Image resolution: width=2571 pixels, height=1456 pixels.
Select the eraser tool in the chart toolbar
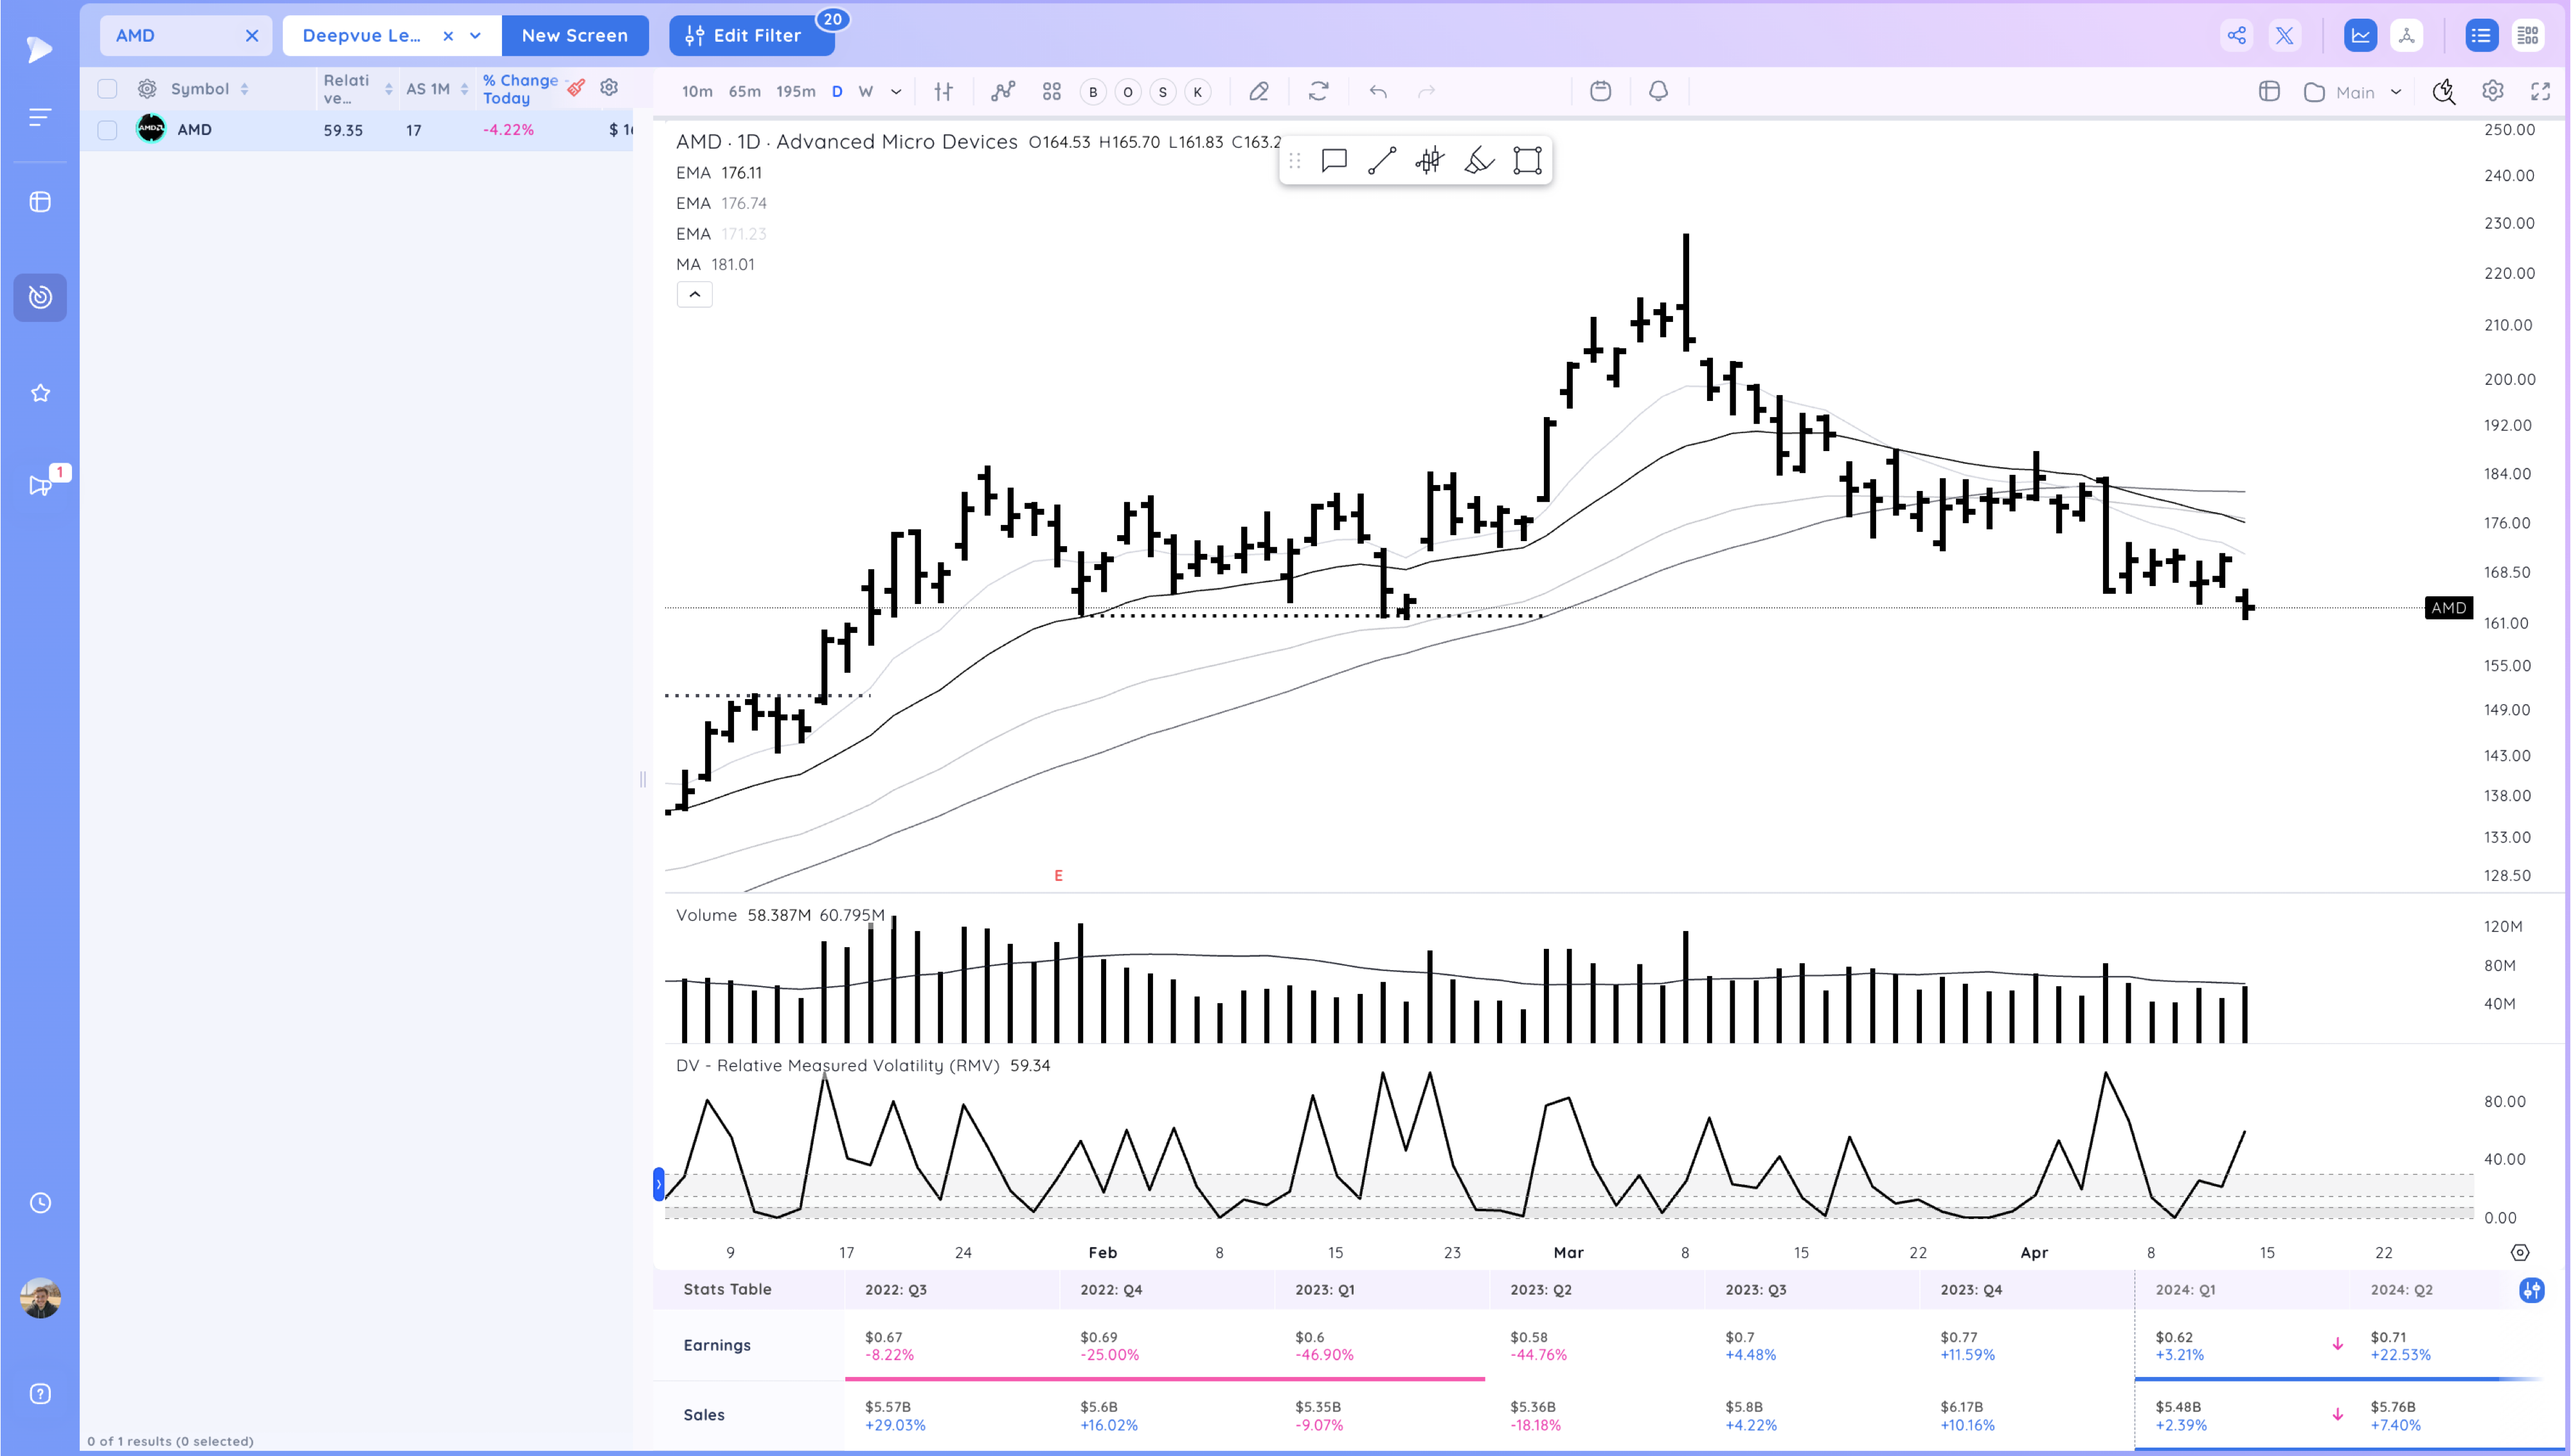pos(1259,92)
